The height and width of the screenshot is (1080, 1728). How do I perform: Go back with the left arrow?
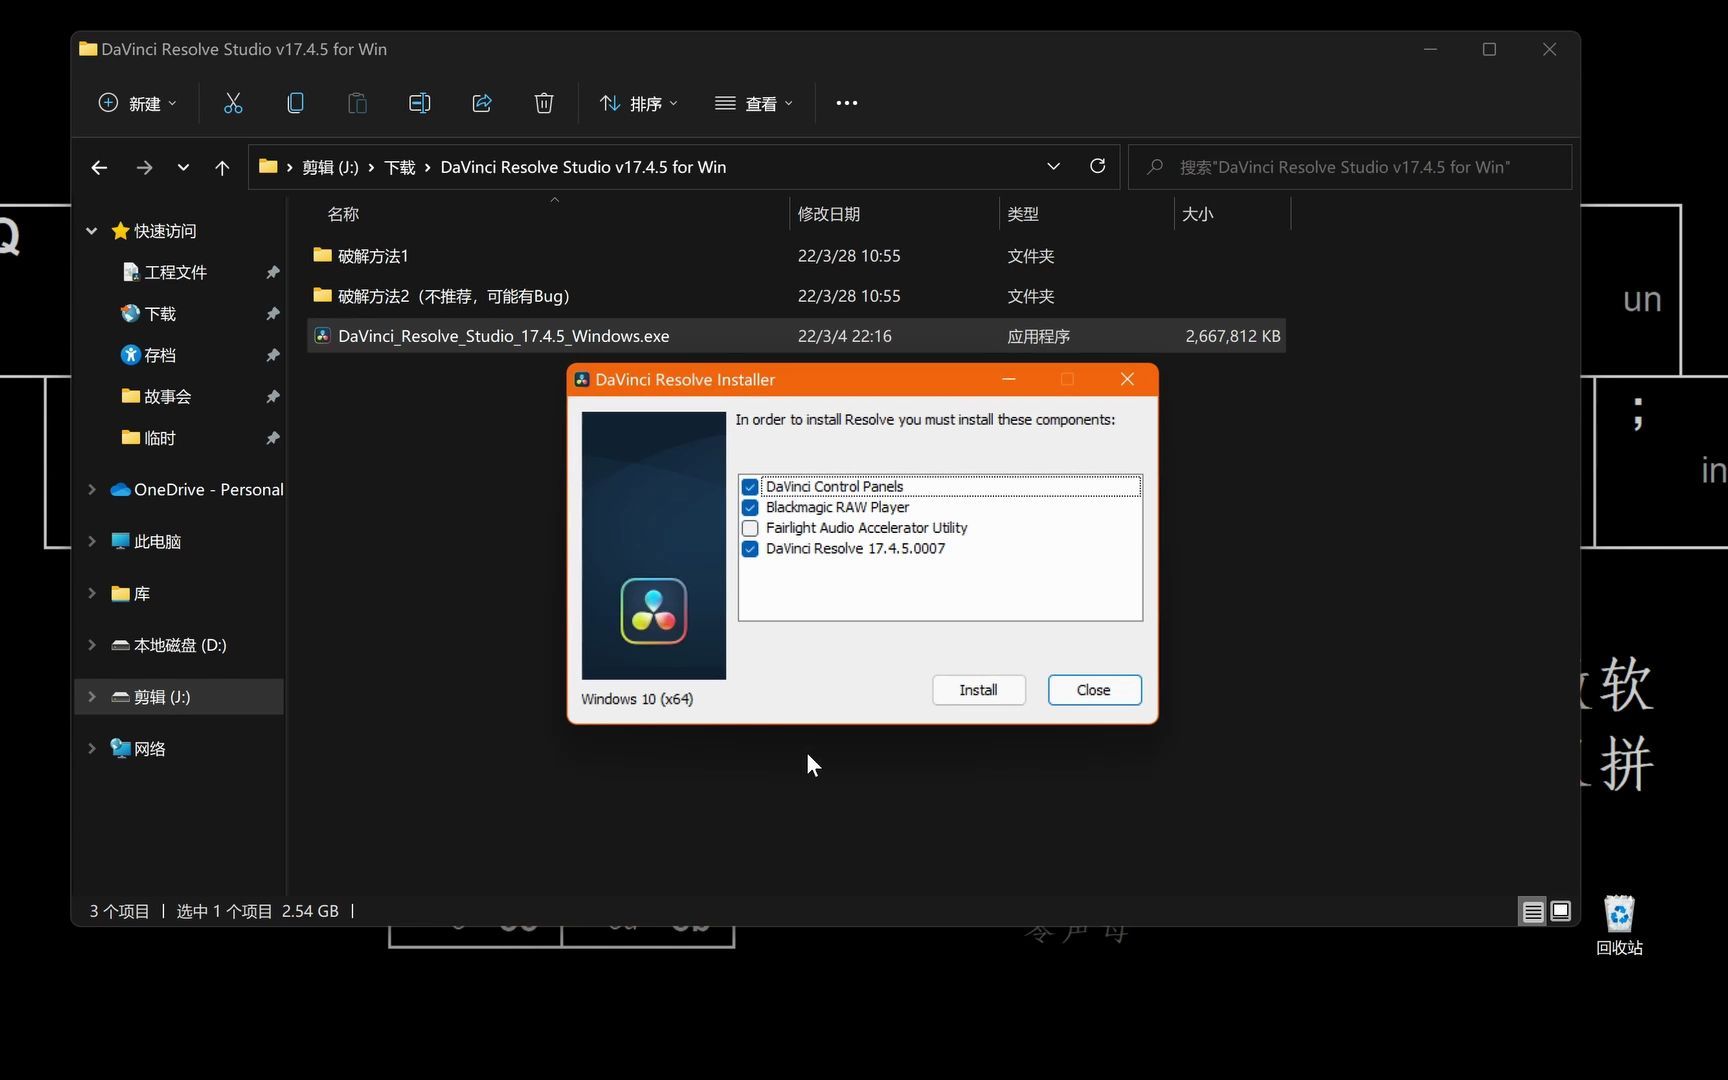tap(99, 167)
